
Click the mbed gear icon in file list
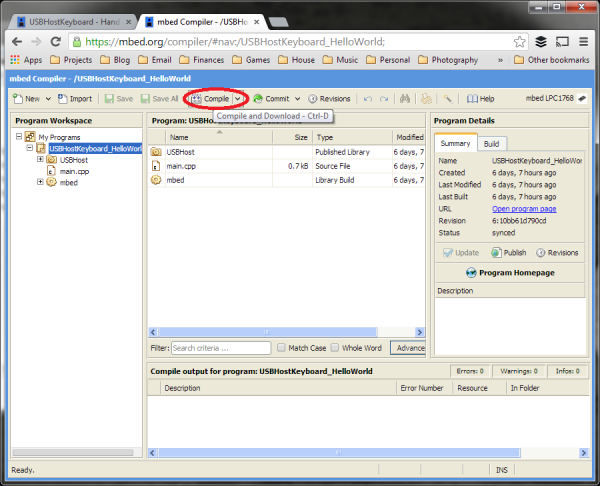pyautogui.click(x=156, y=180)
